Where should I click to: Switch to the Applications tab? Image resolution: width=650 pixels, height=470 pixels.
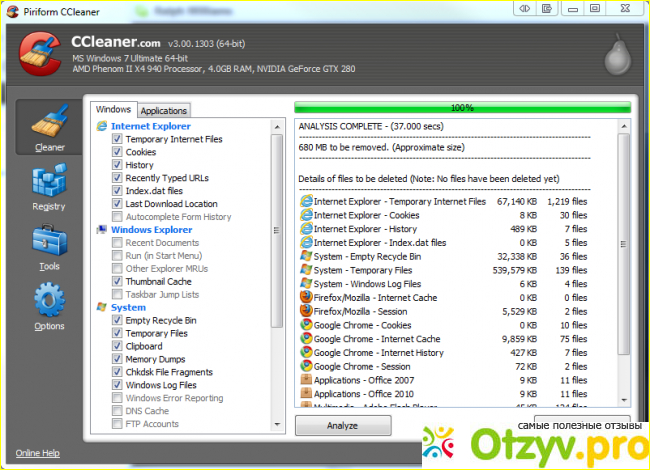click(x=163, y=111)
